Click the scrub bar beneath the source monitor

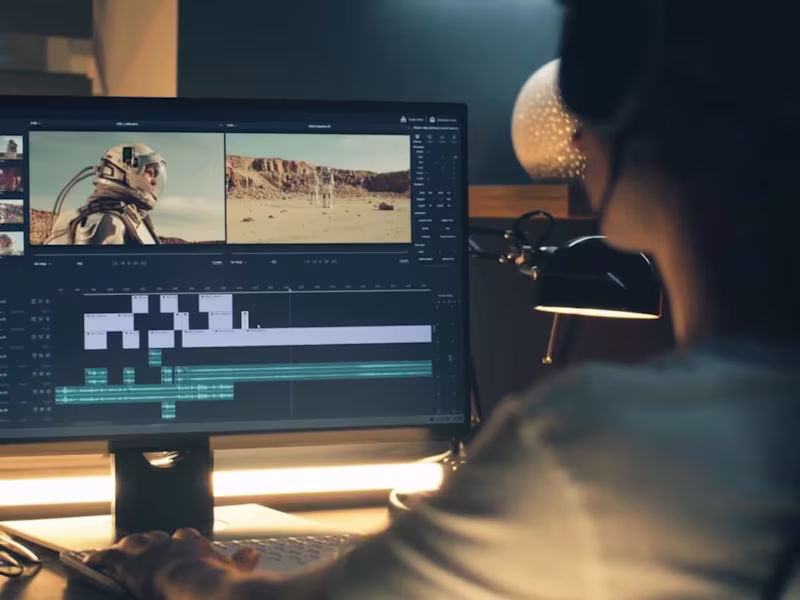[x=128, y=254]
